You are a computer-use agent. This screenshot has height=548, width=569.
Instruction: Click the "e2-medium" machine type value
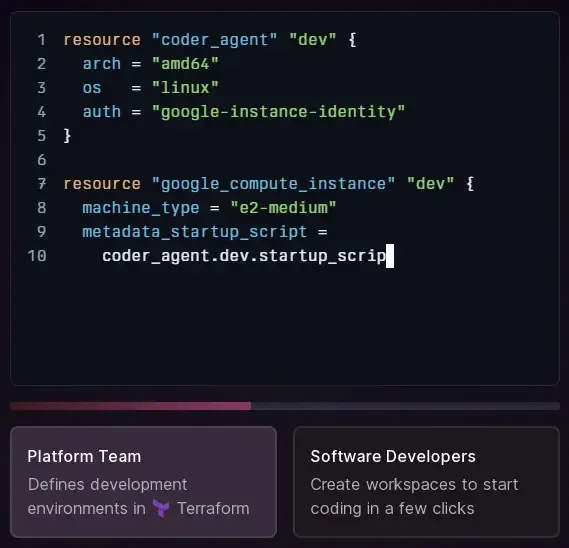(x=283, y=208)
